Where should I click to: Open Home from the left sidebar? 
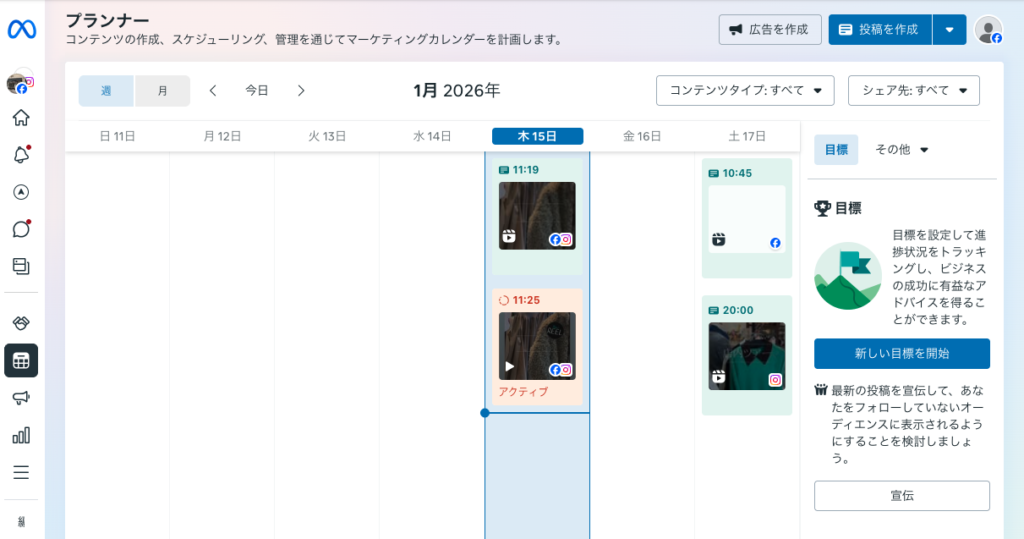(x=21, y=118)
